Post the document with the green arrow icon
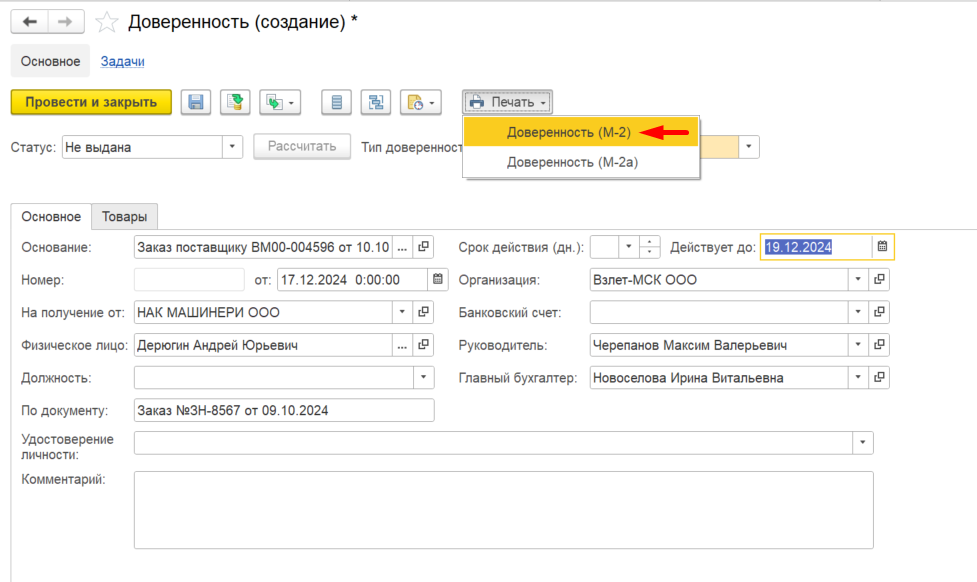The image size is (977, 582). click(235, 102)
